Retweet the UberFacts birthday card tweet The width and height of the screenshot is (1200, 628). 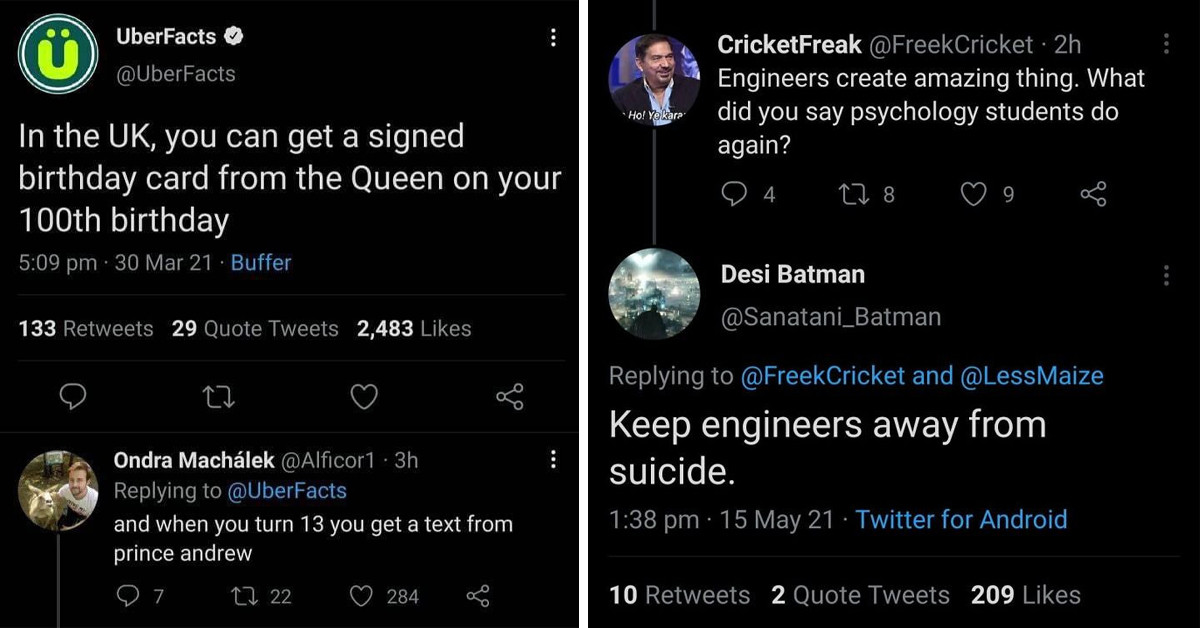(x=218, y=397)
